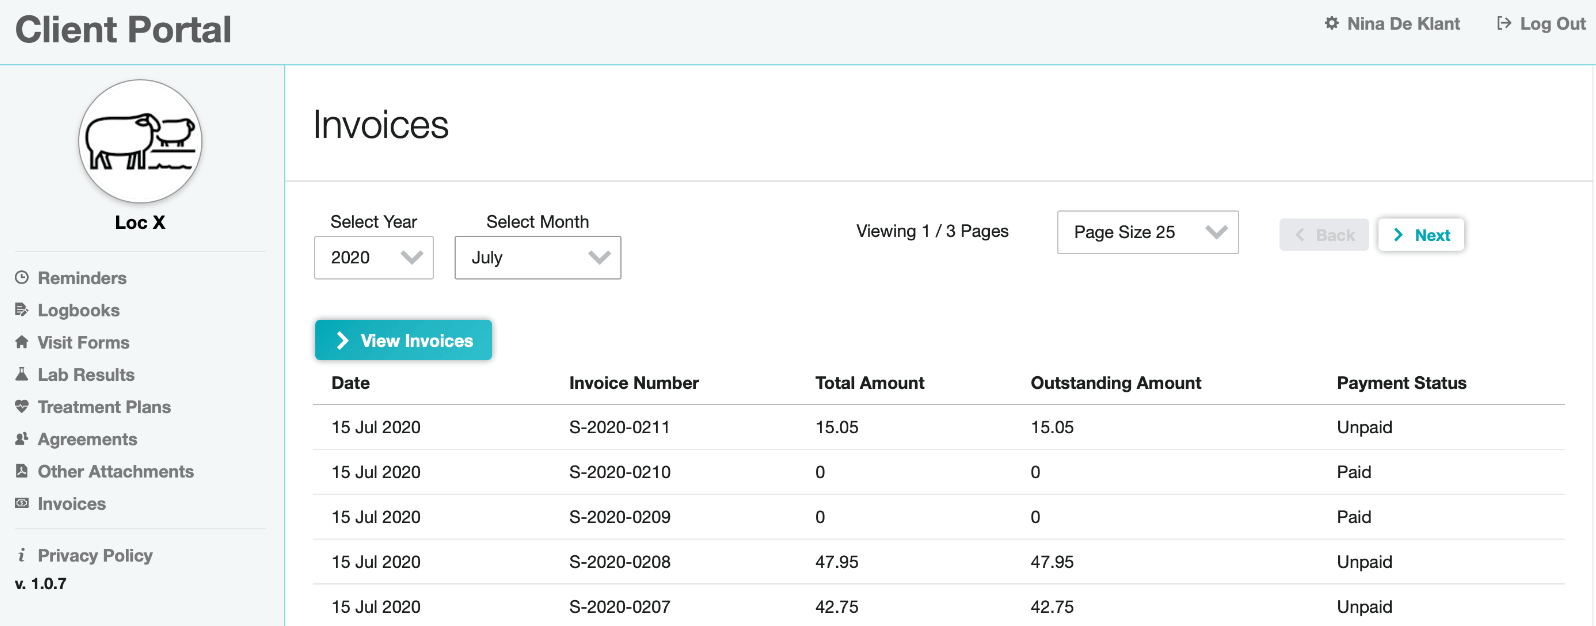Click the file icon beside Other Attachments
This screenshot has width=1596, height=626.
(x=22, y=471)
